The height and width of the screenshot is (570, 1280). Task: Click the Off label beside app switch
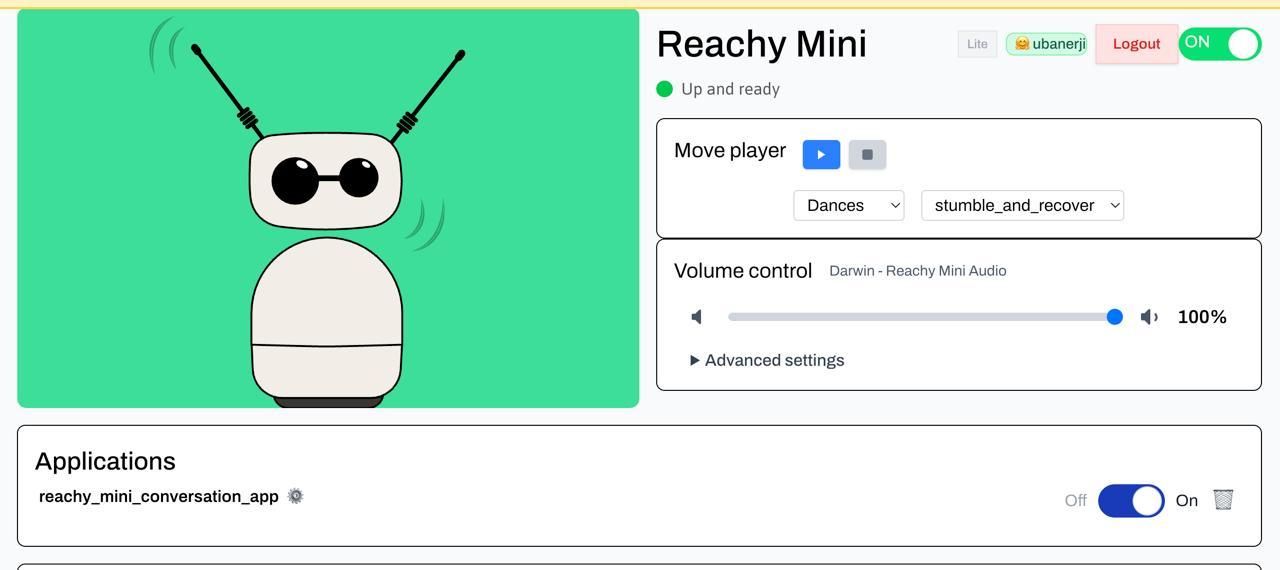1076,500
